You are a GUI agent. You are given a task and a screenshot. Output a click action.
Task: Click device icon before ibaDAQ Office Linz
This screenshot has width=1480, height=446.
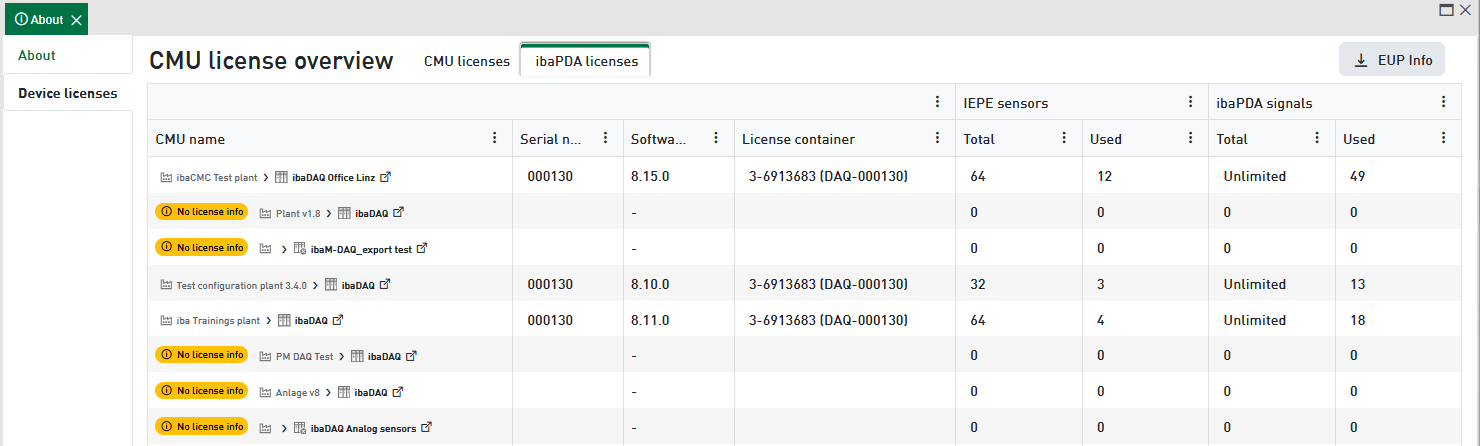click(x=281, y=177)
